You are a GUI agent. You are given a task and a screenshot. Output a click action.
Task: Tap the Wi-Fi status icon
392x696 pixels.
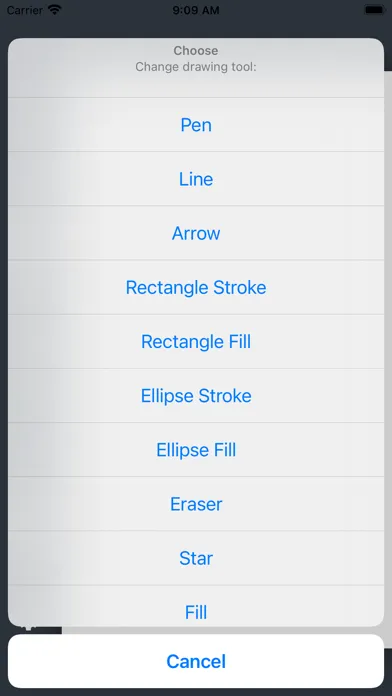(55, 10)
